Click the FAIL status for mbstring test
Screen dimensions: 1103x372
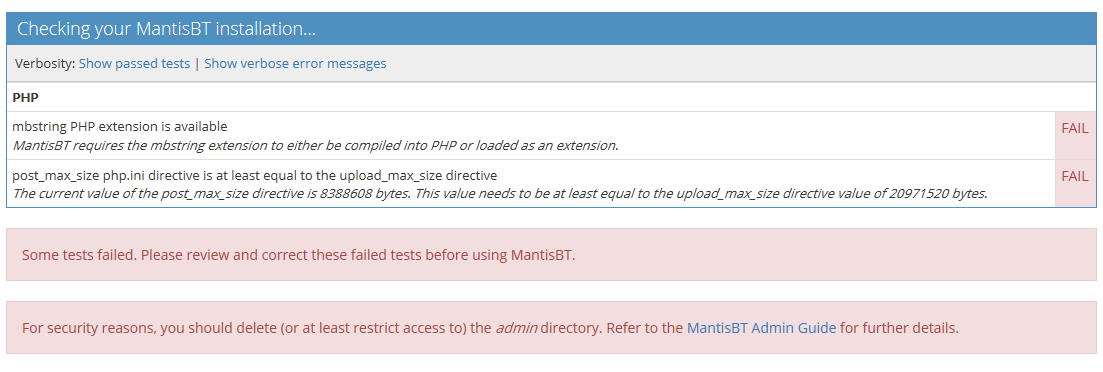tap(1075, 129)
